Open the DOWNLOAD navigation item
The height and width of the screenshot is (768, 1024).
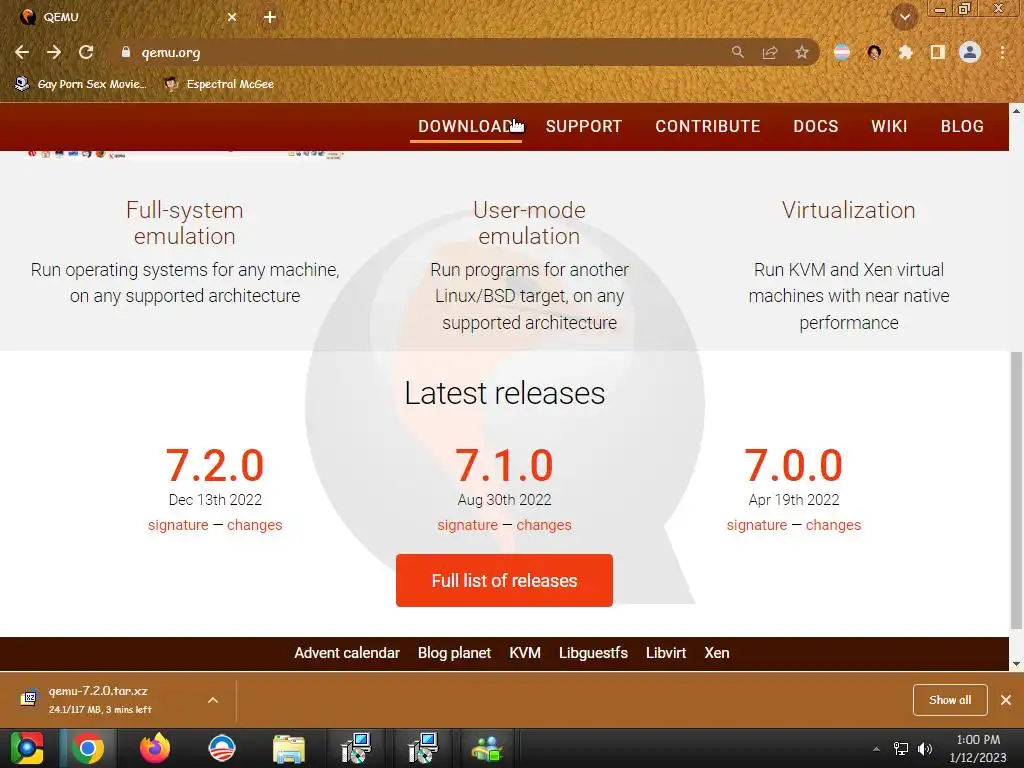pos(466,126)
